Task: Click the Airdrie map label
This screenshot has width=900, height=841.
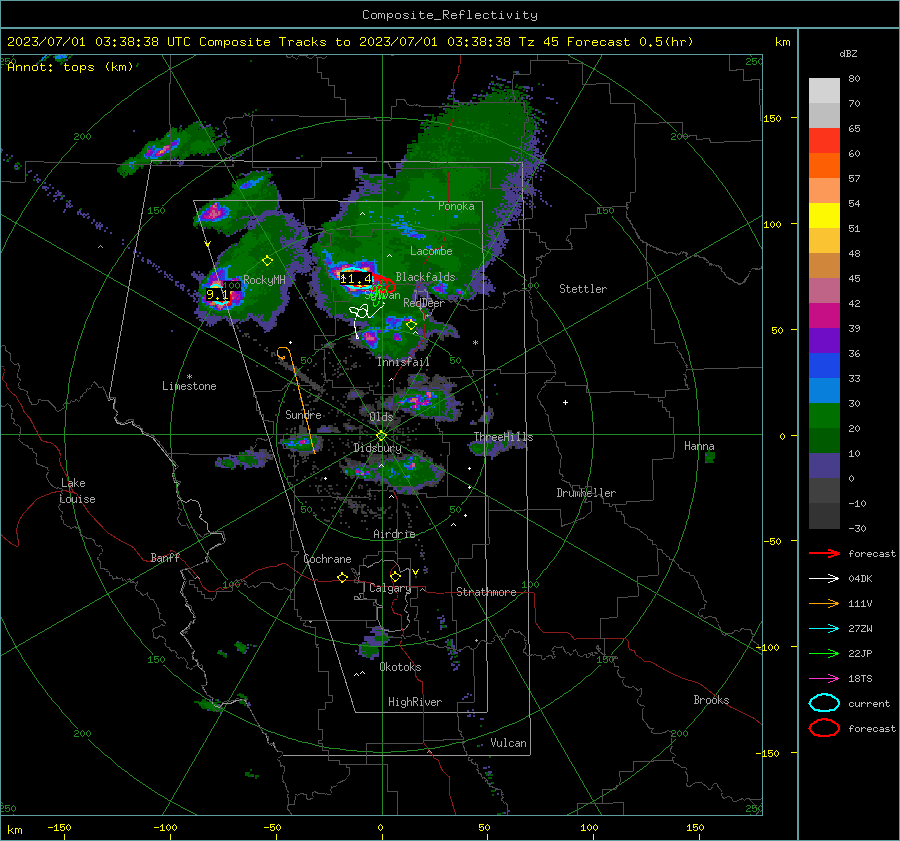Action: (x=394, y=534)
